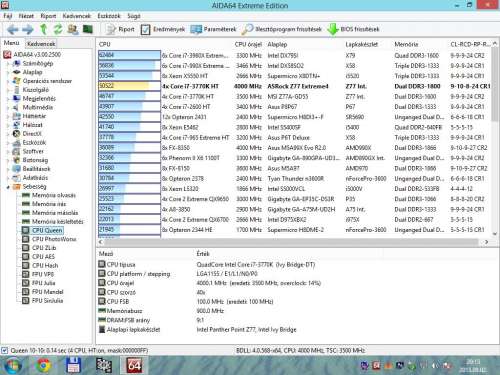Expand the Háttértár tree node
This screenshot has width=500, height=375.
point(8,116)
